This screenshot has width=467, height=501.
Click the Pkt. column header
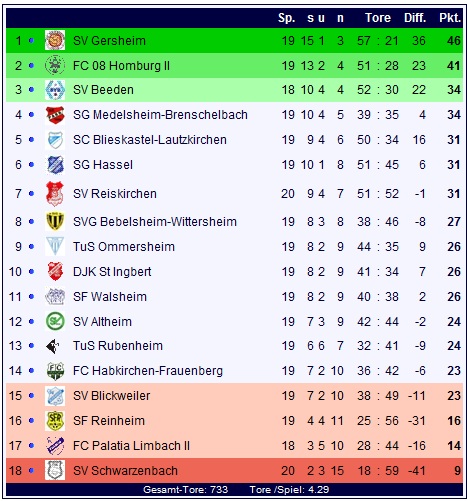click(x=450, y=18)
